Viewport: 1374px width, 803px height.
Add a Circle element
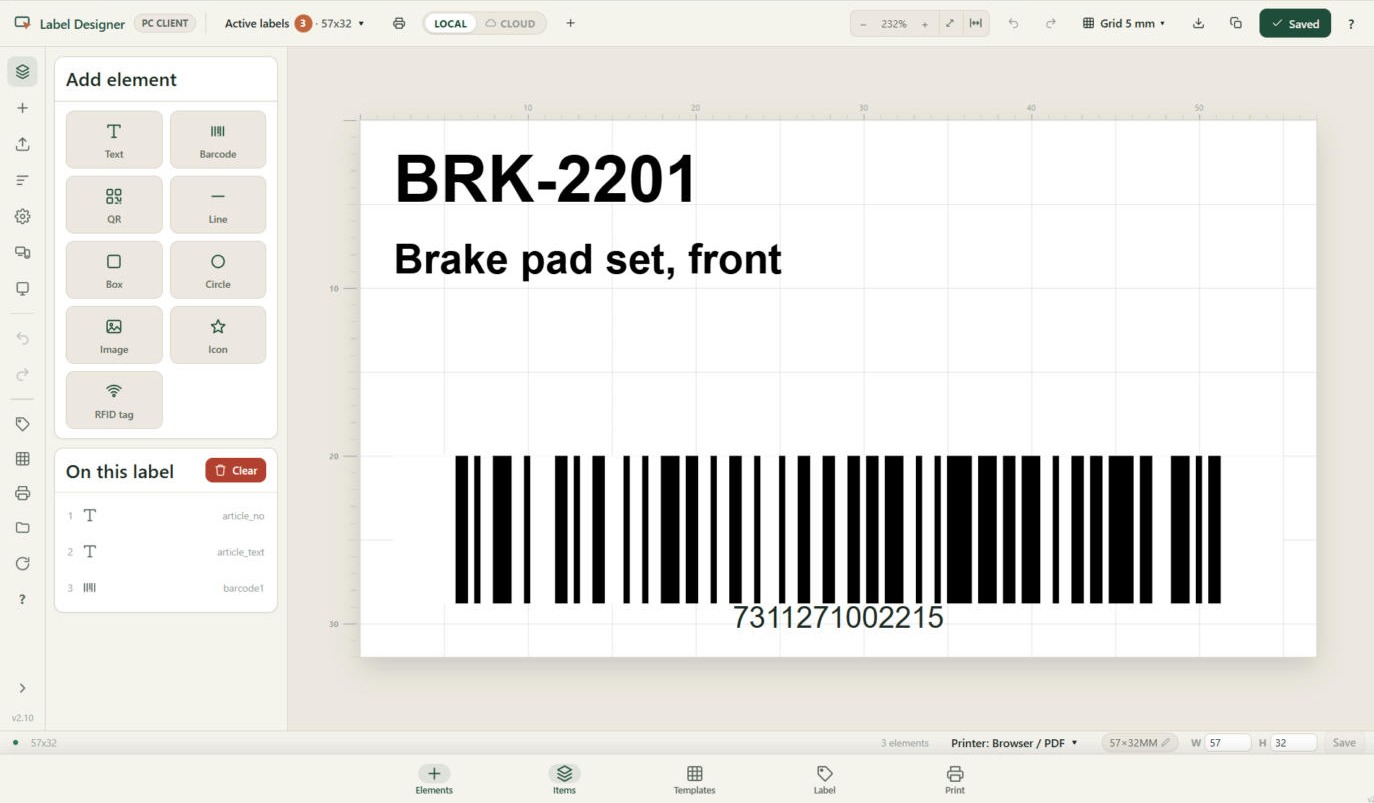[x=218, y=270]
